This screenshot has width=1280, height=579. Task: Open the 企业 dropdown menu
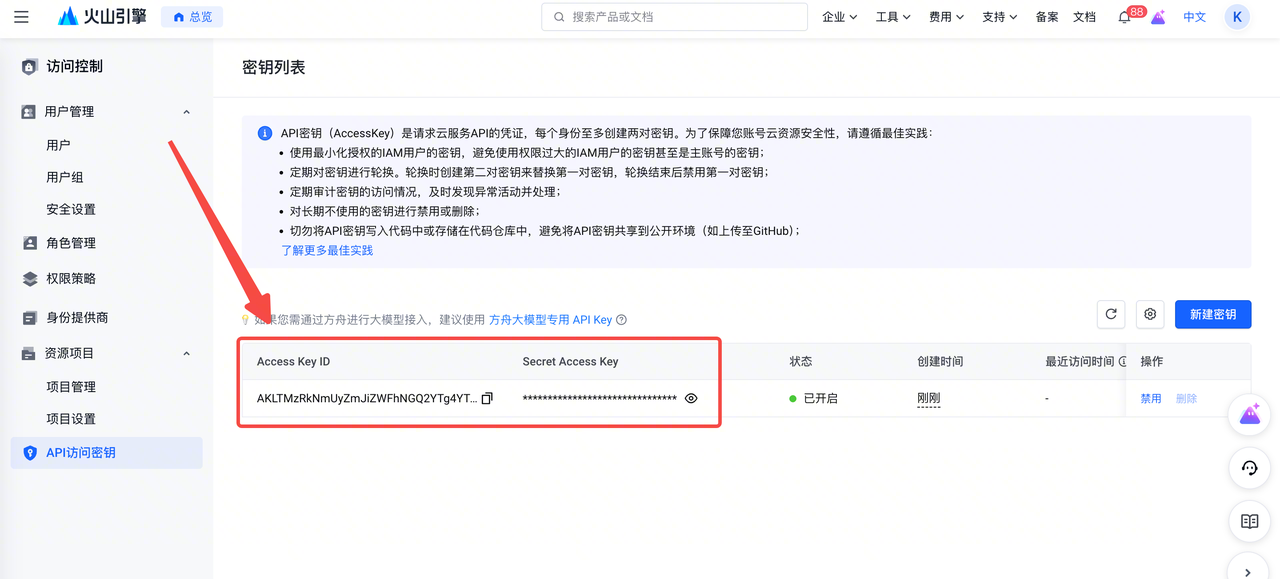point(840,17)
